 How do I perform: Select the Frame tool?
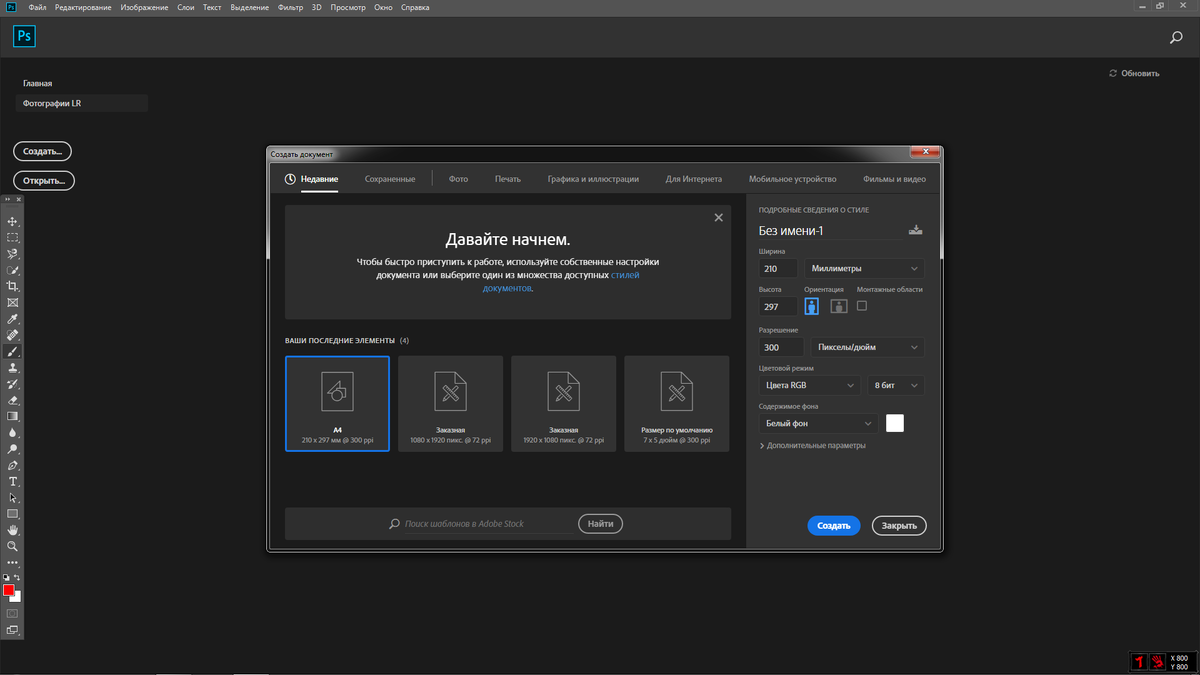pos(13,302)
